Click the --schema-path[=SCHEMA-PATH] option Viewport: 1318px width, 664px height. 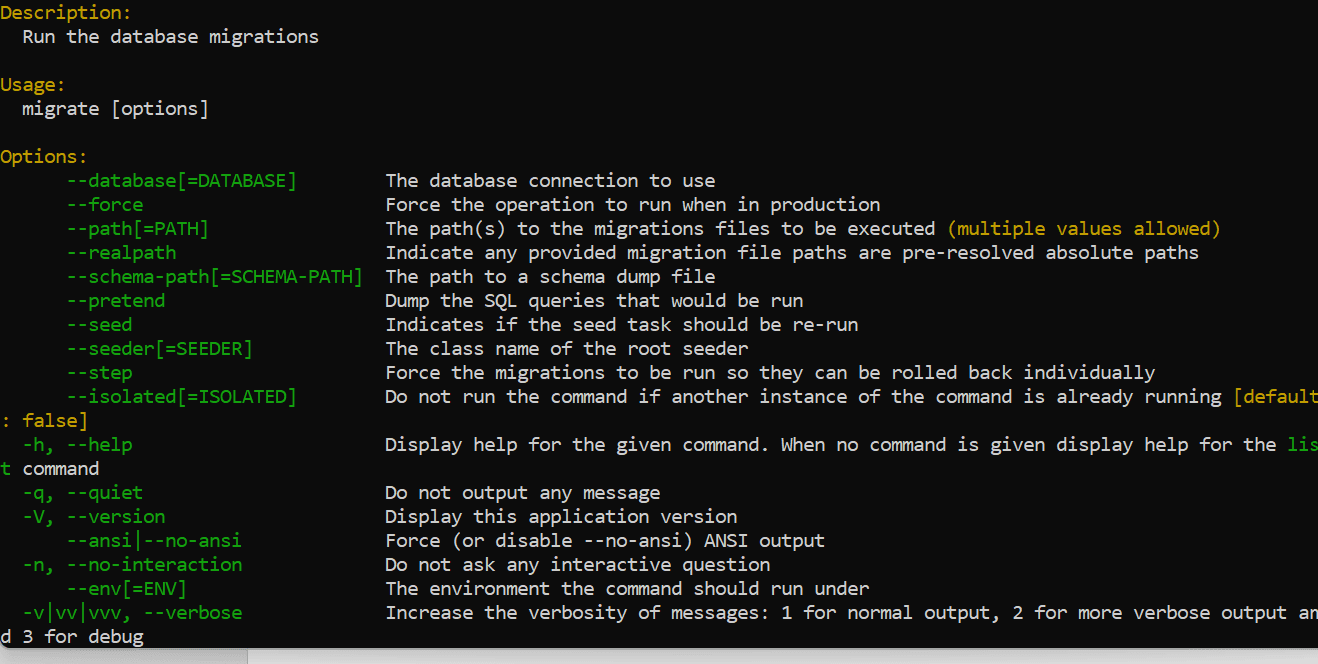[x=215, y=277]
